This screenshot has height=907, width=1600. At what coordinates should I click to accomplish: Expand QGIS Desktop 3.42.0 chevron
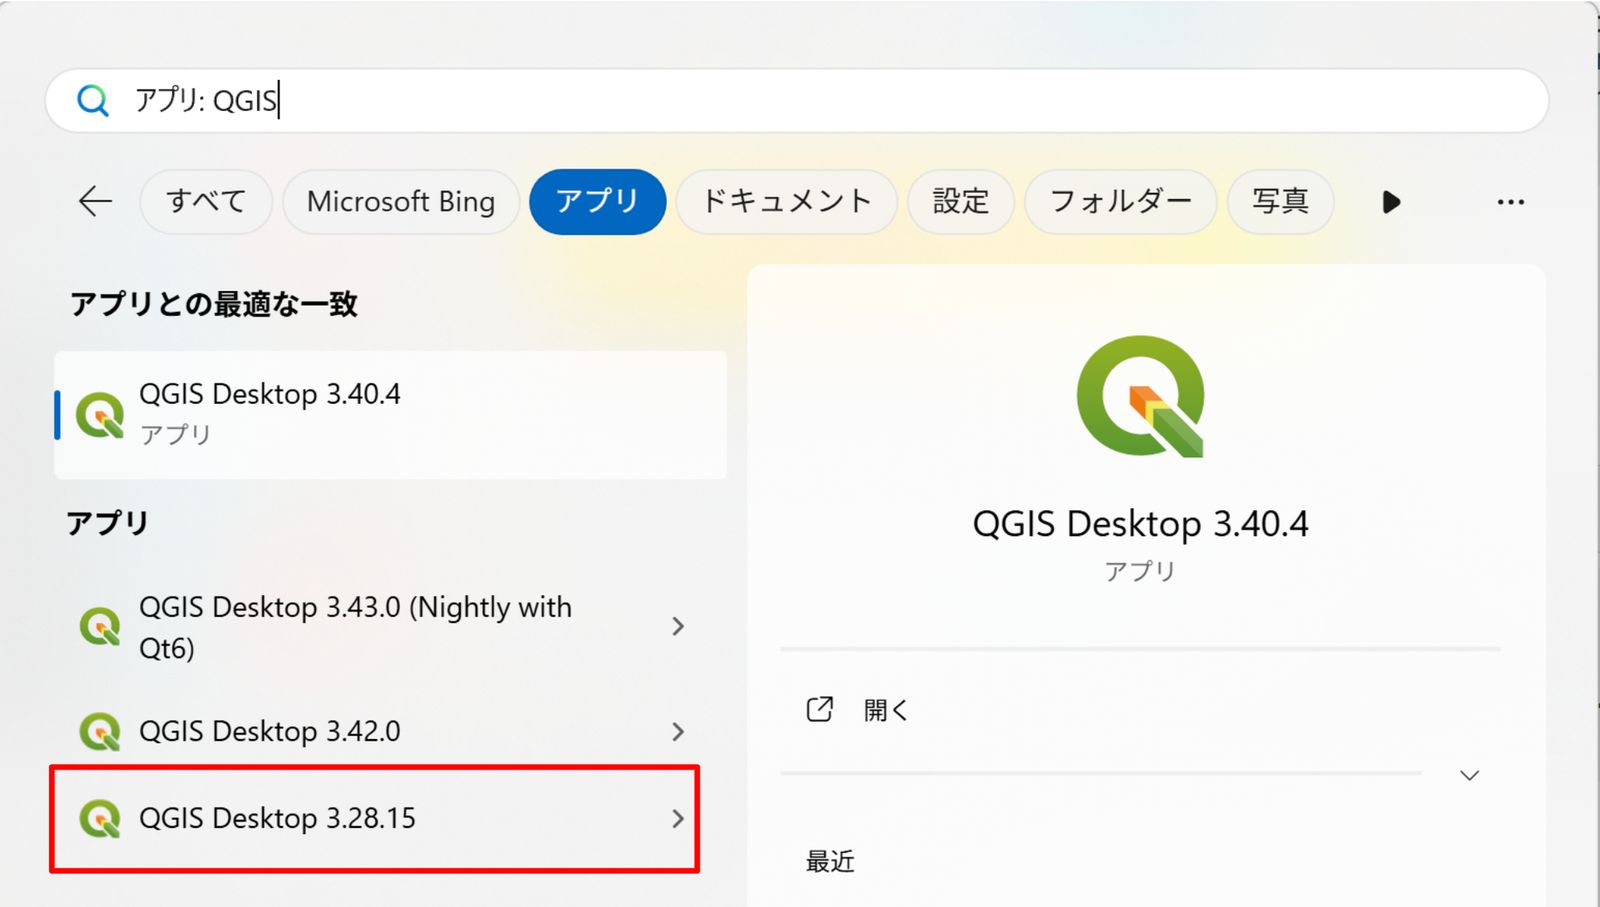pyautogui.click(x=678, y=732)
